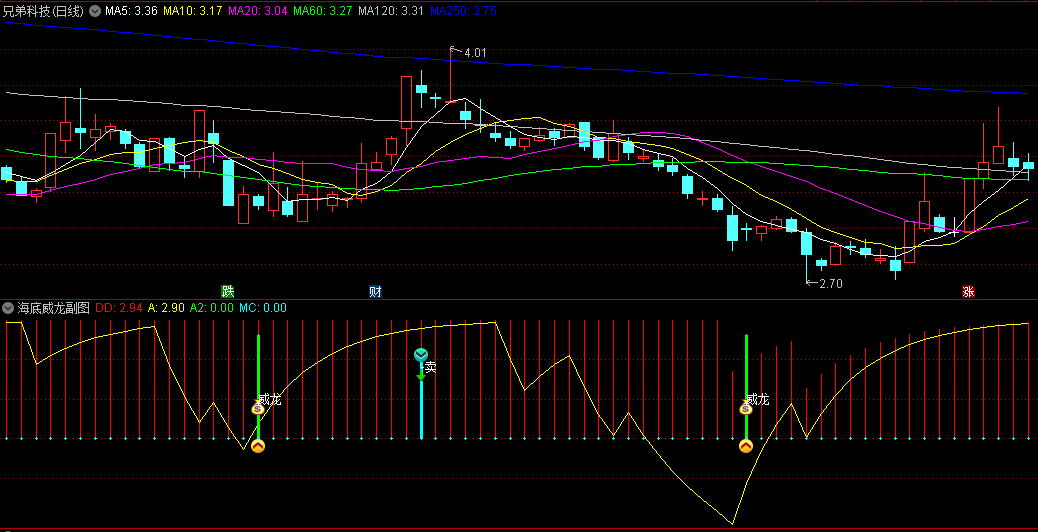Click the 卖 sell signal down arrow icon

click(x=421, y=355)
